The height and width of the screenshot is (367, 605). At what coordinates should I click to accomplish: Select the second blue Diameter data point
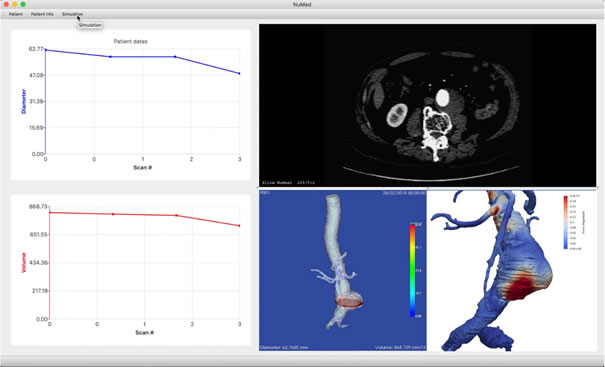[110, 57]
